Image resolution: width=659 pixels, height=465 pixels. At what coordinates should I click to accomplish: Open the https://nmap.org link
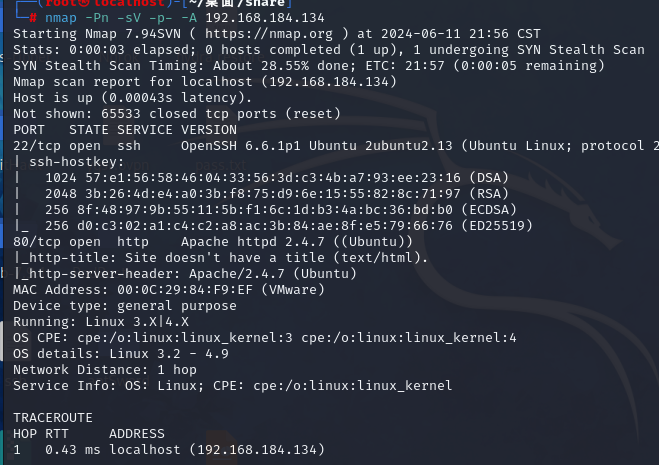tap(269, 34)
